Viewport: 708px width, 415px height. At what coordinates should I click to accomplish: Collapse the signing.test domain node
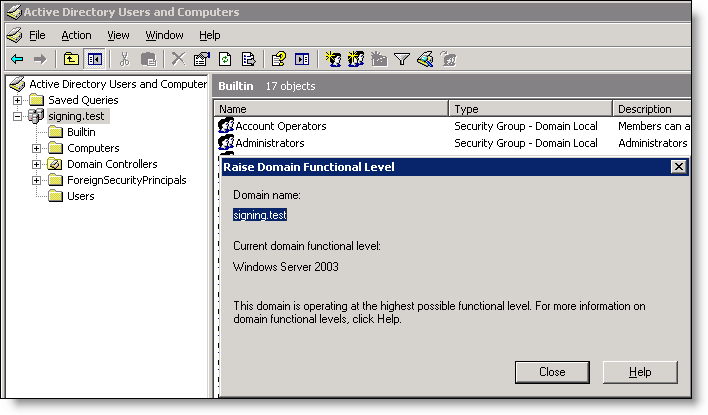[18, 116]
